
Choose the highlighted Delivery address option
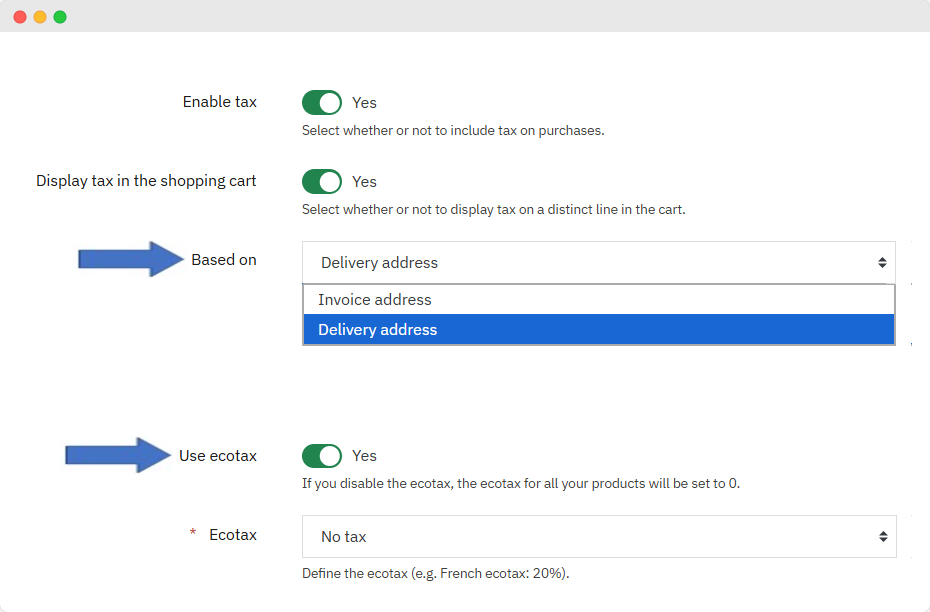click(378, 330)
